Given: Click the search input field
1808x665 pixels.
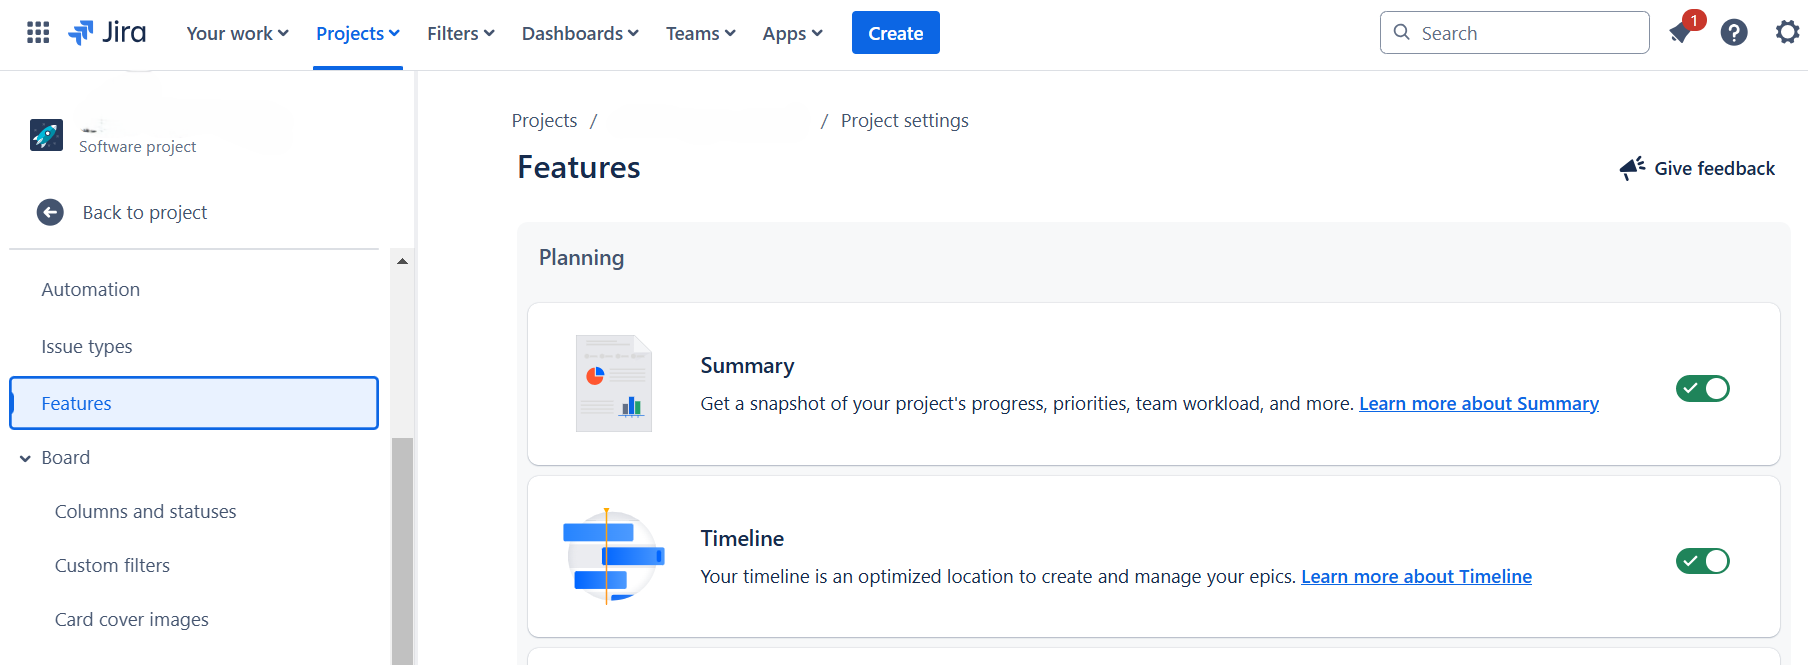Looking at the screenshot, I should point(1513,32).
